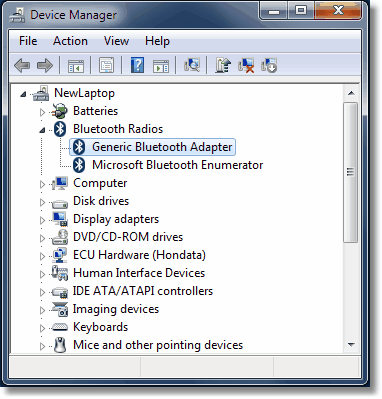Close the Device Manager window
Viewport: 382px width, 399px height.
[x=338, y=11]
